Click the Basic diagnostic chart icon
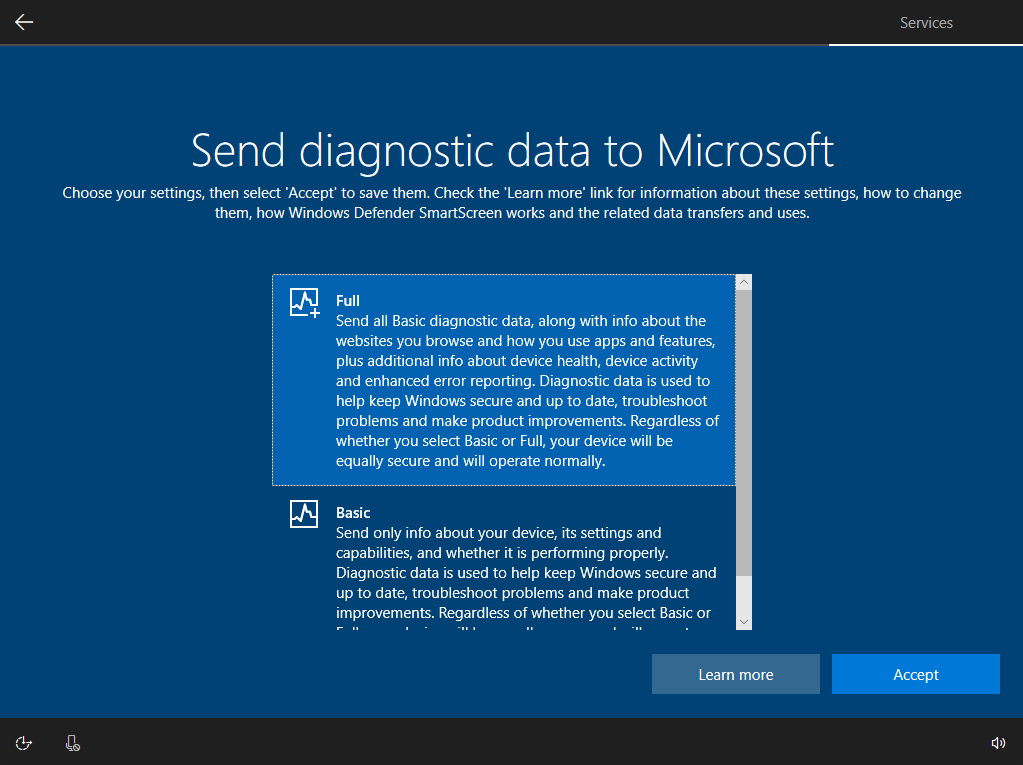The height and width of the screenshot is (765, 1023). 304,514
